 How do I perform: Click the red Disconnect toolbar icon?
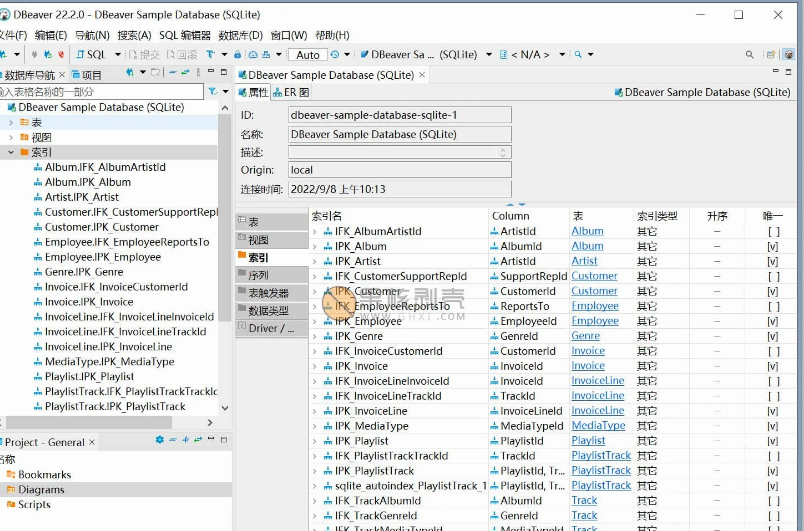pyautogui.click(x=61, y=54)
